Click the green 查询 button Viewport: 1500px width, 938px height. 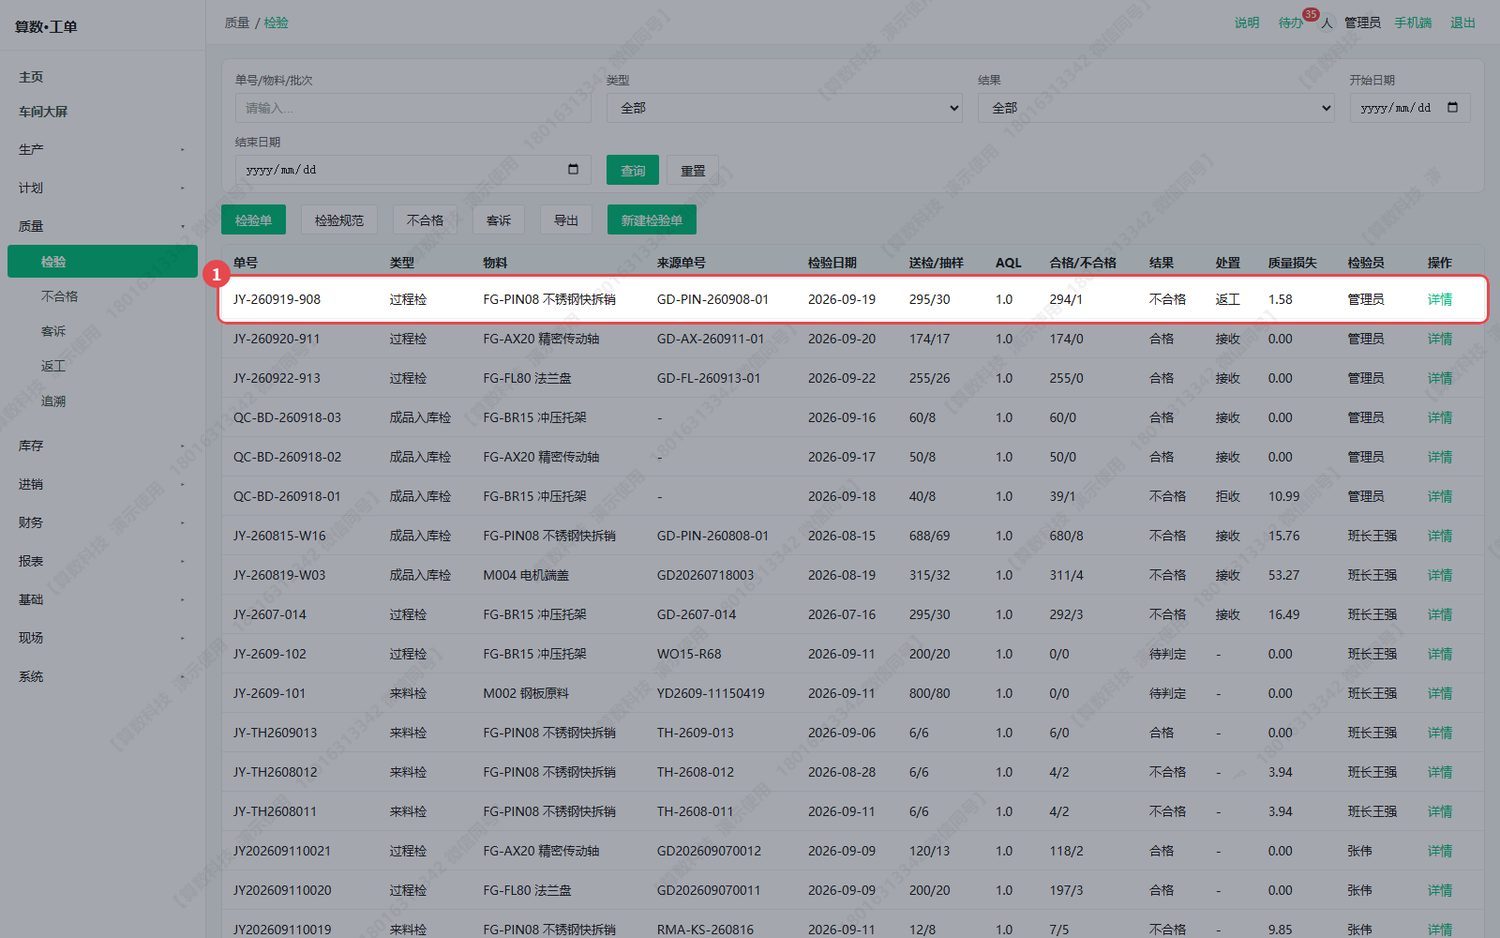click(633, 170)
